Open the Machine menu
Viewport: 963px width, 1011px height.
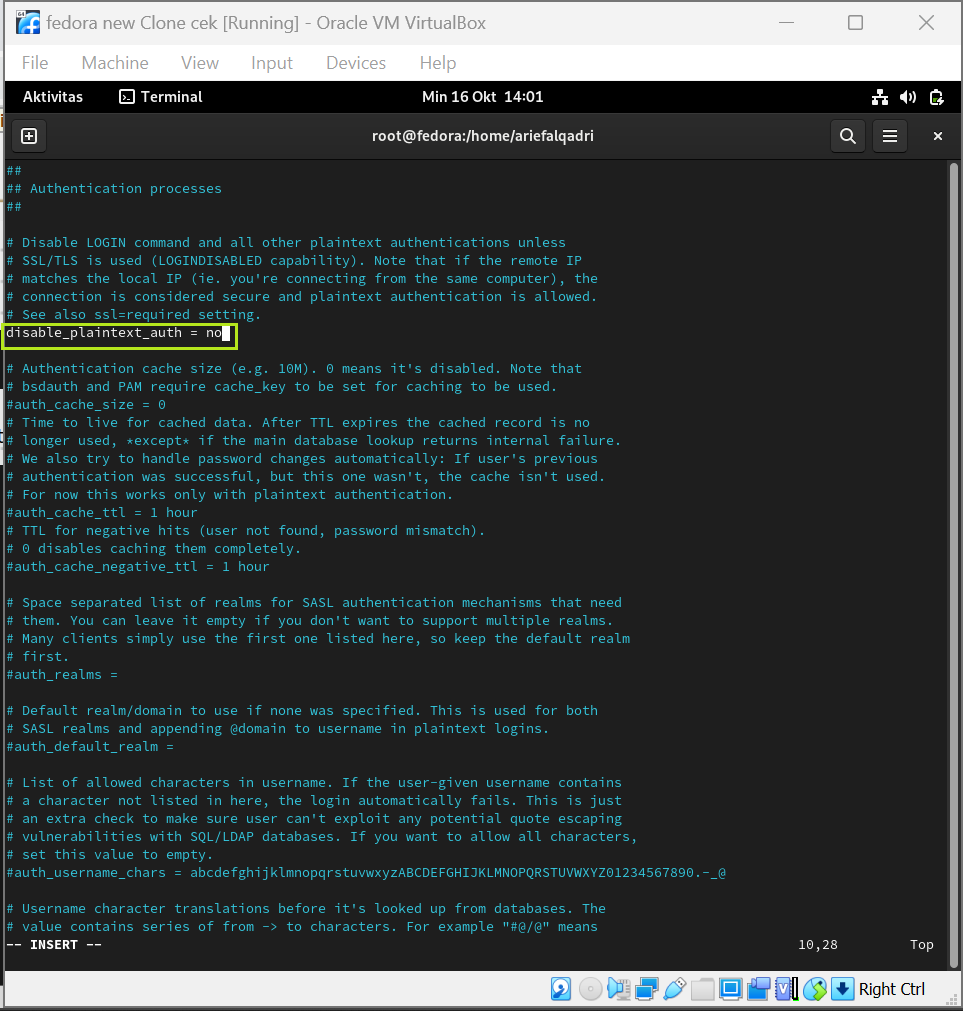115,63
